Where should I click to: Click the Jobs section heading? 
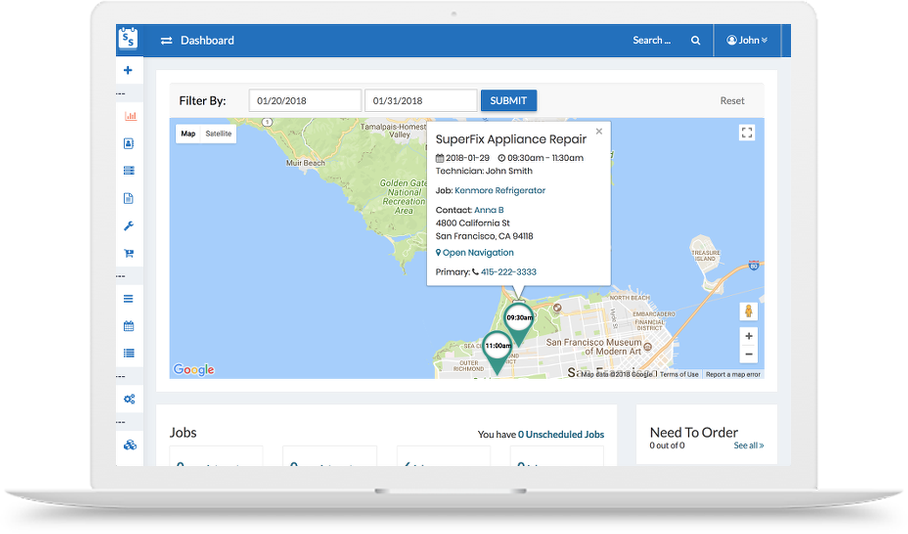(x=183, y=433)
